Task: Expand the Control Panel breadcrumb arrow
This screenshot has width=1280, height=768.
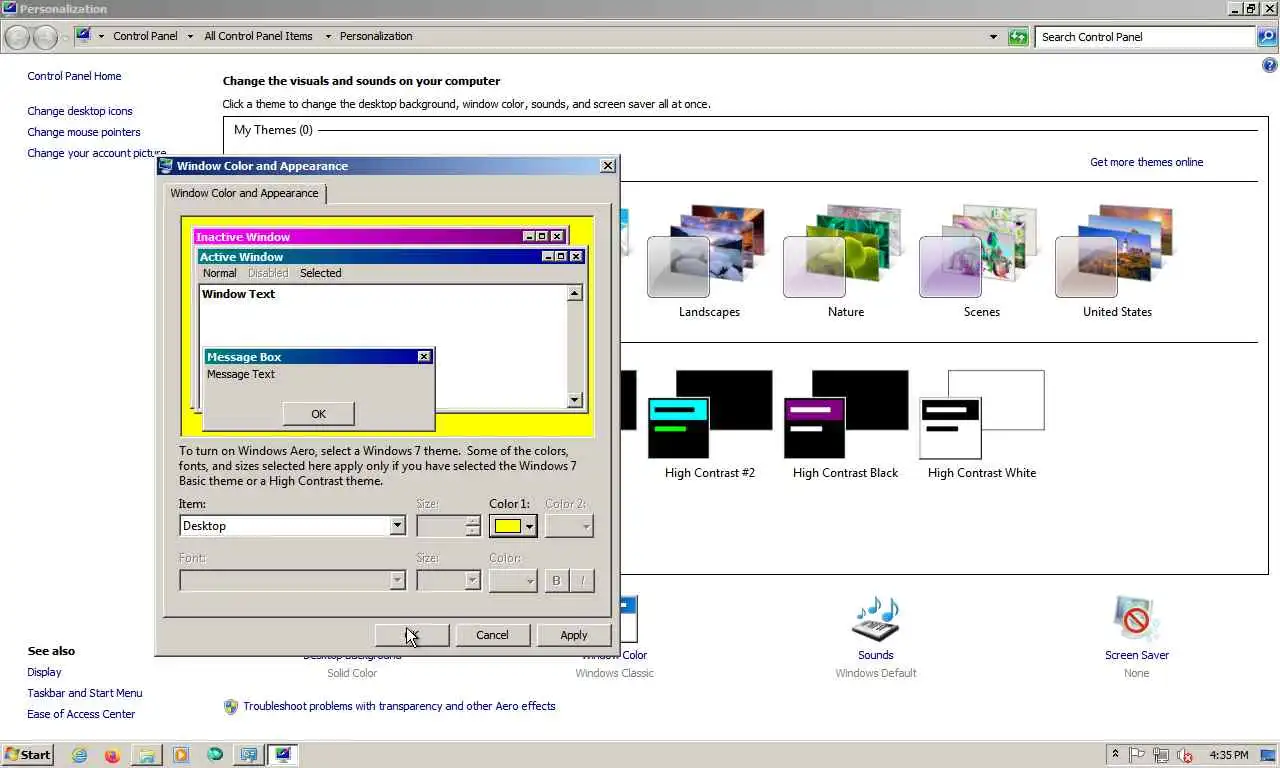Action: pos(189,36)
